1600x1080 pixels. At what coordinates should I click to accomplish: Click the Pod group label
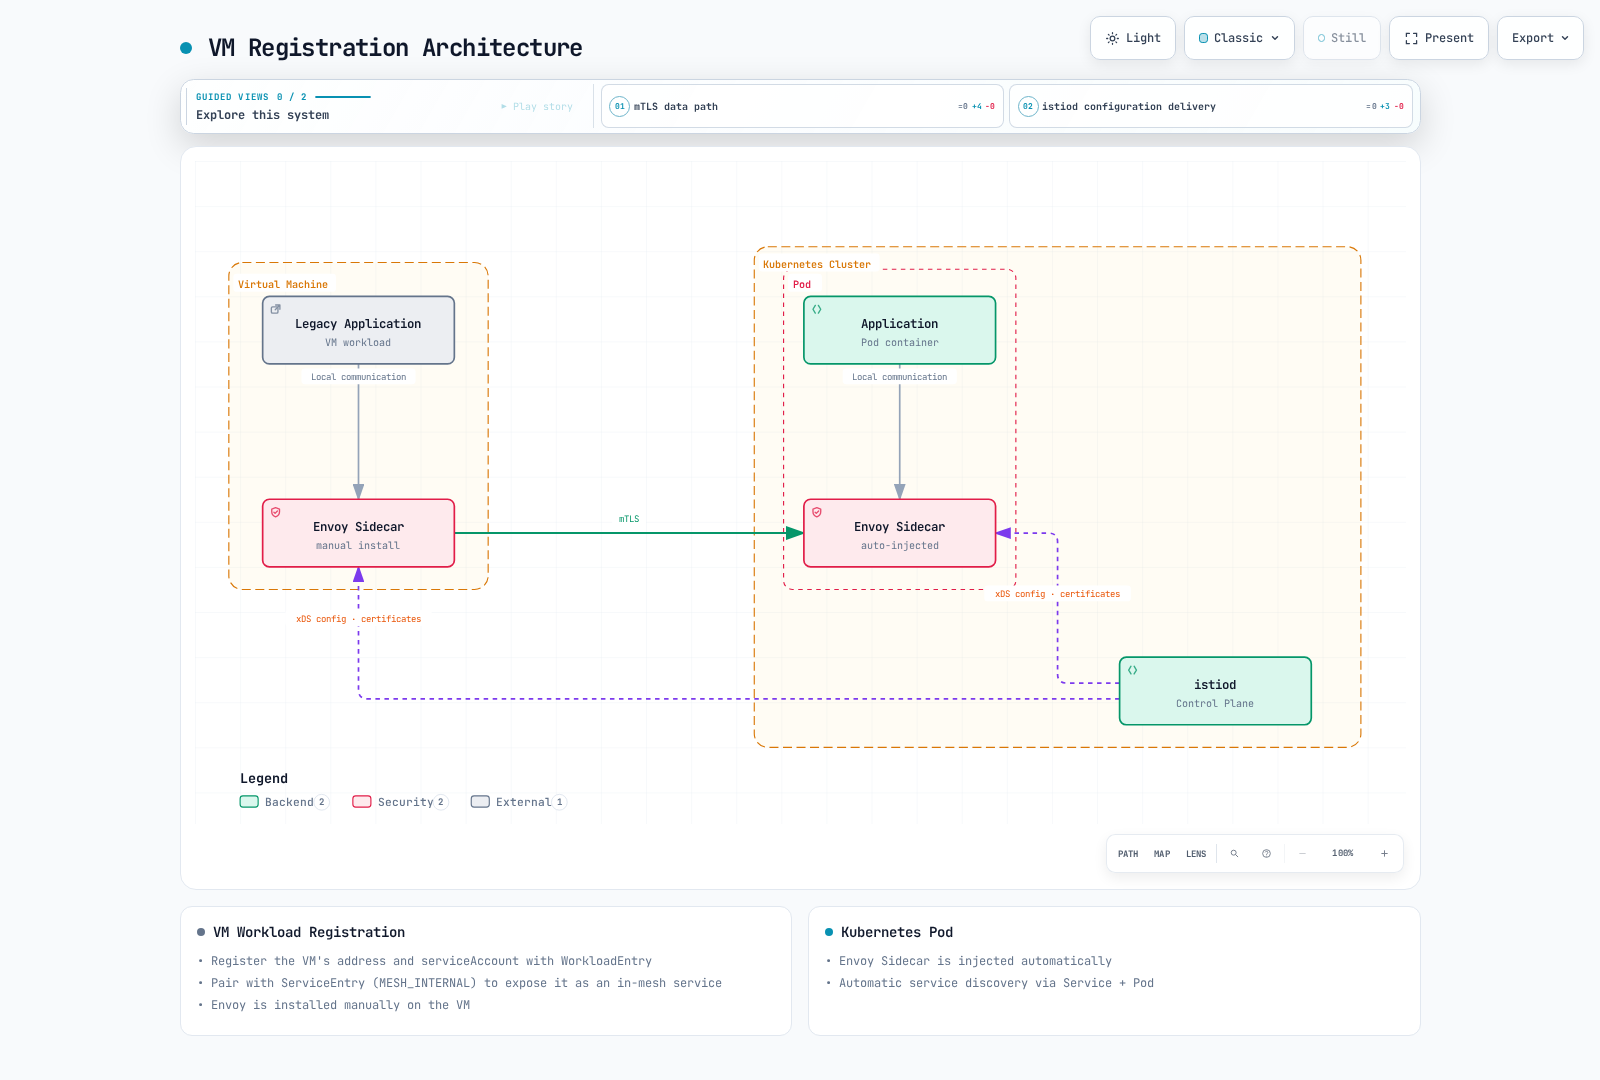tap(802, 285)
